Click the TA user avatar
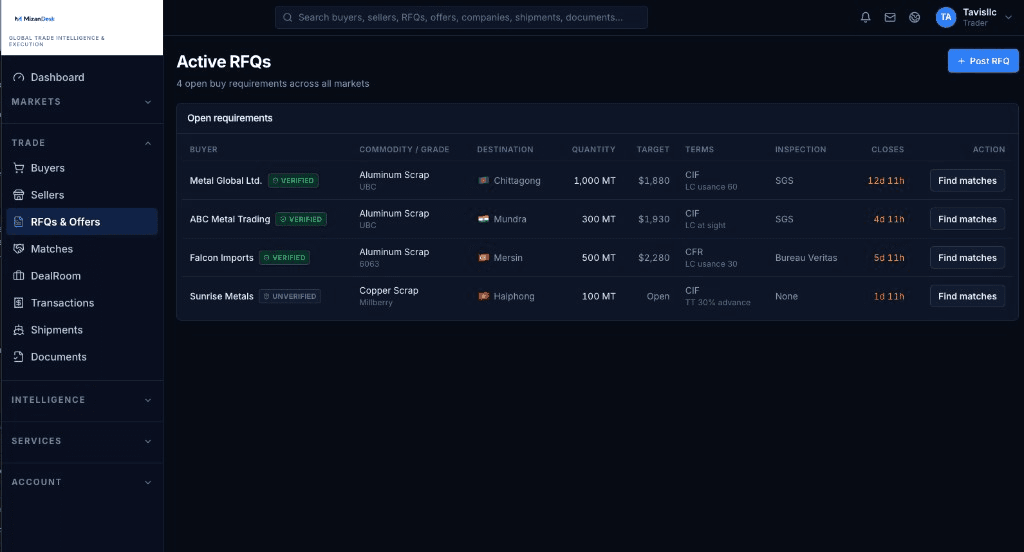 click(x=946, y=18)
